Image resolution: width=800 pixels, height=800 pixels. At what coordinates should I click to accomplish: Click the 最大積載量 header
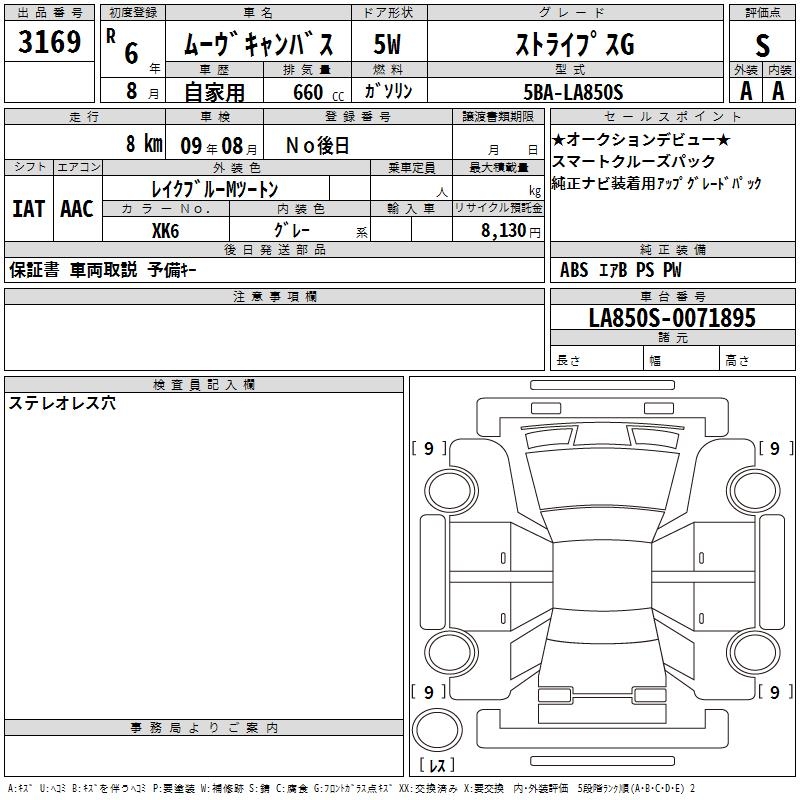[498, 167]
